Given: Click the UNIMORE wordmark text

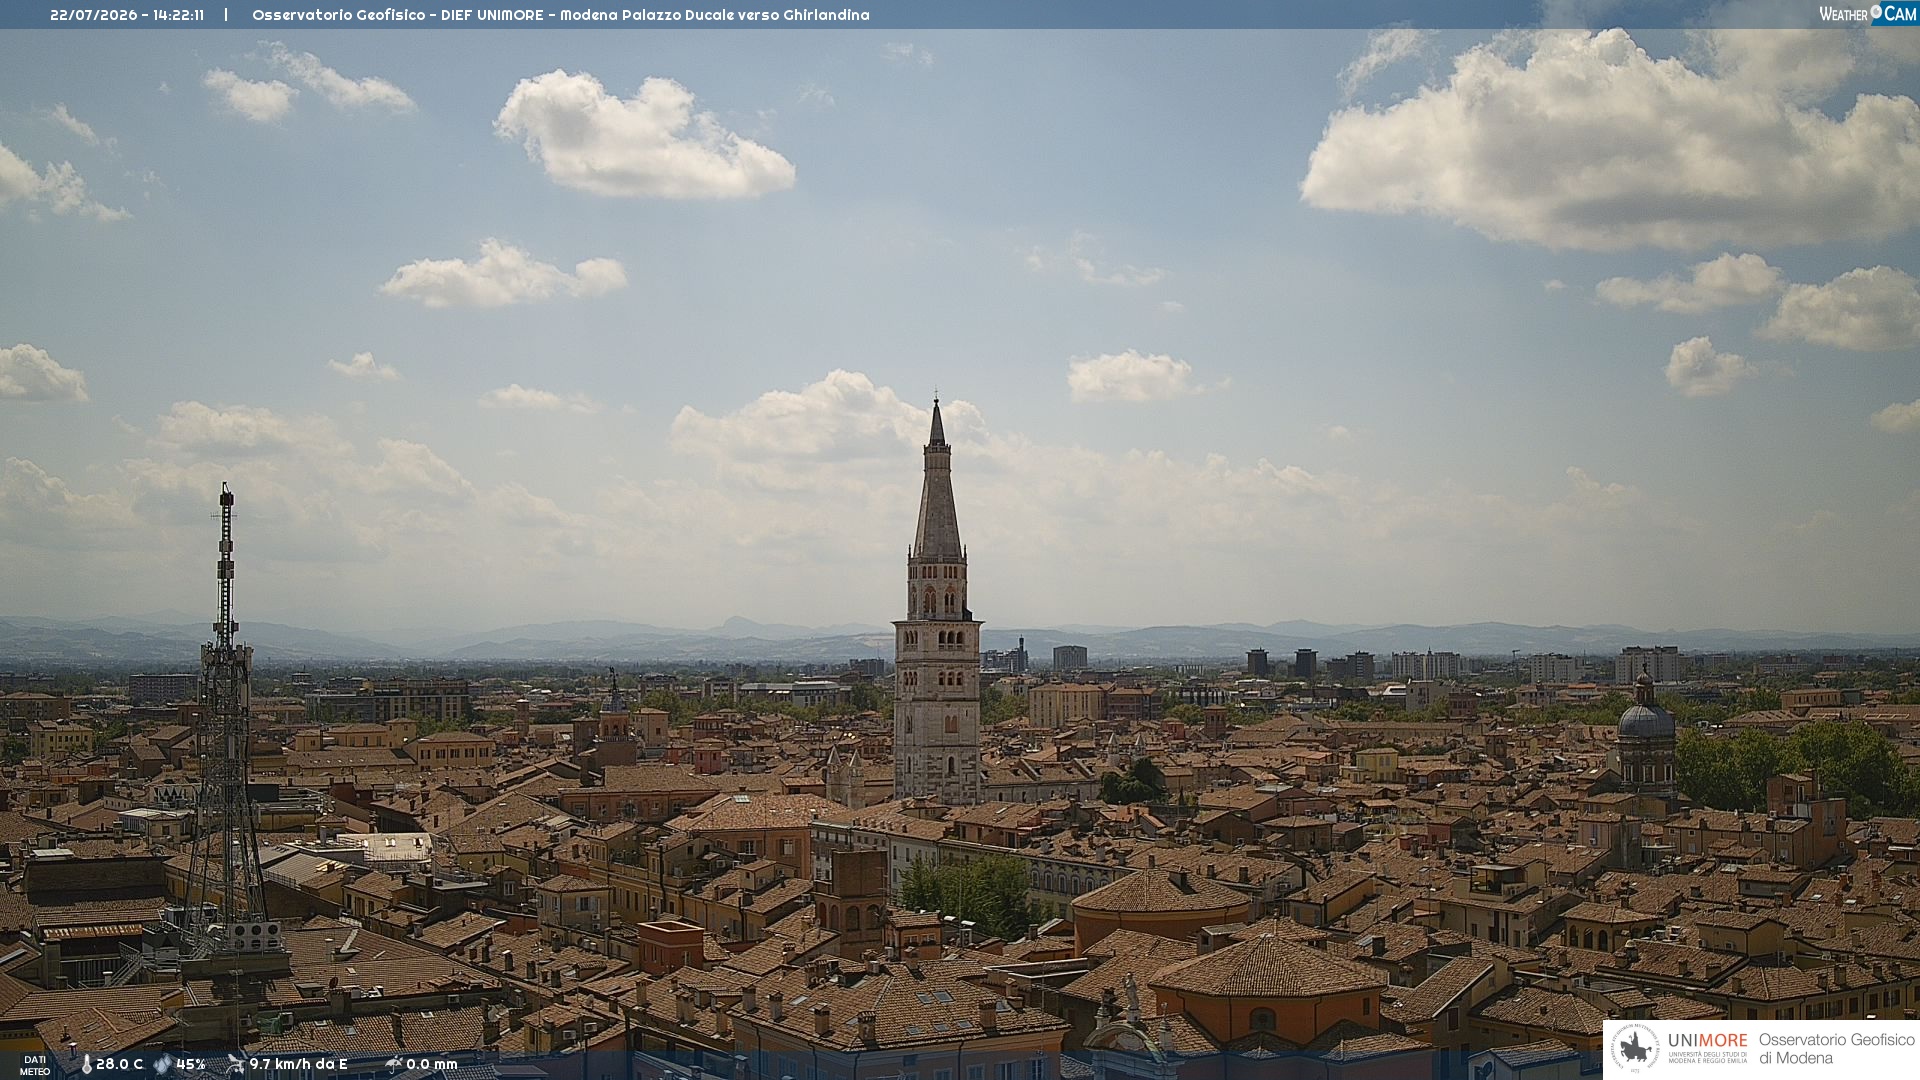Looking at the screenshot, I should (x=1707, y=1041).
